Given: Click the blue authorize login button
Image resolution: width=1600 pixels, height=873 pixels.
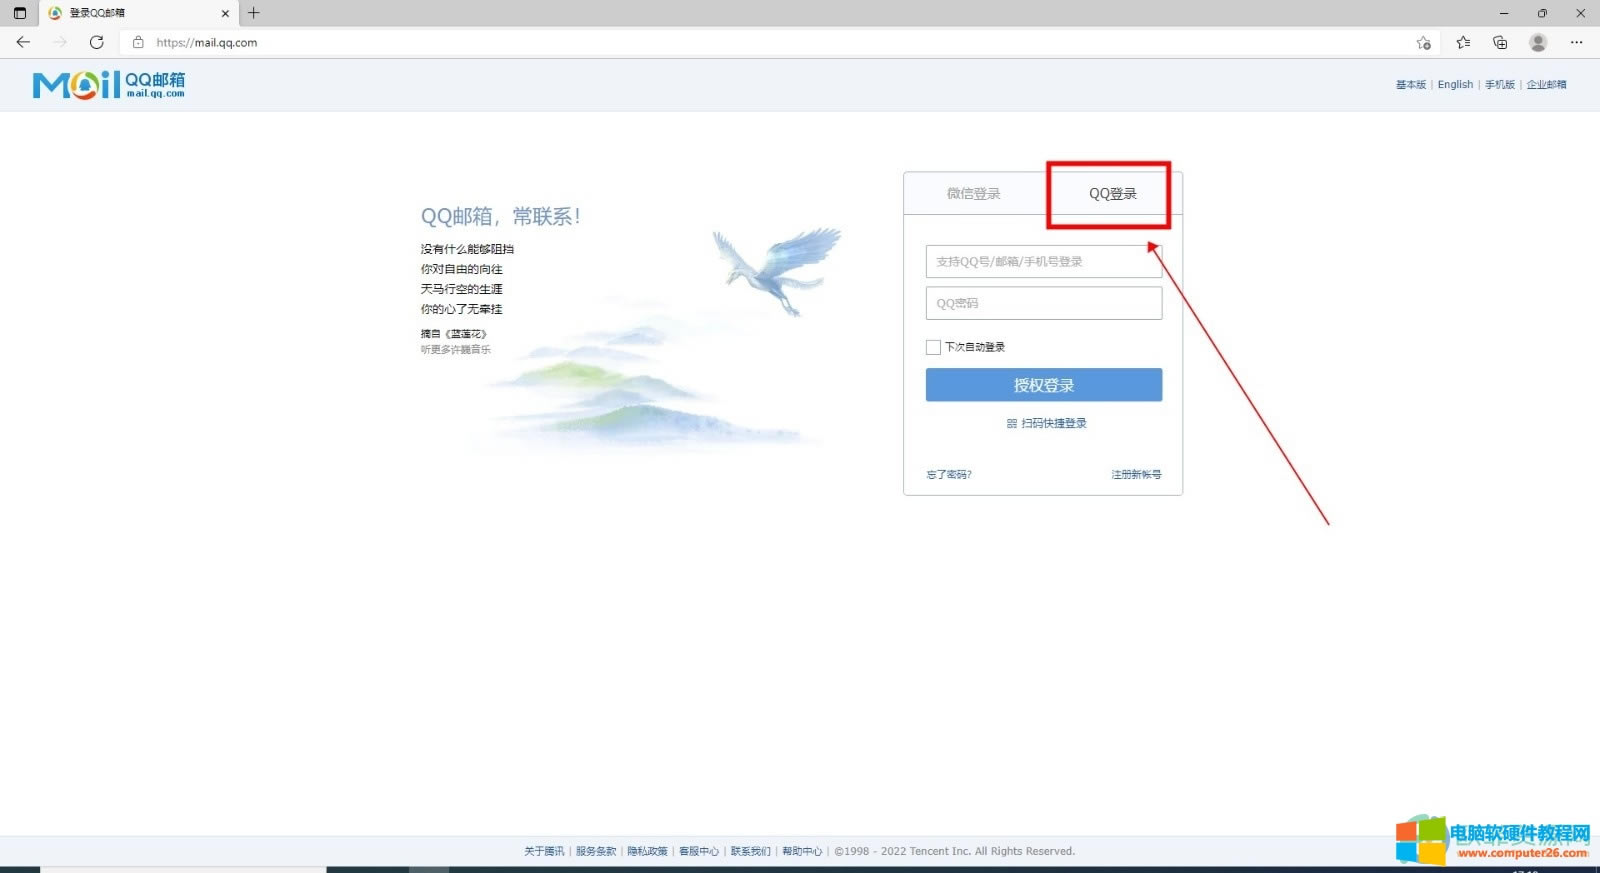Looking at the screenshot, I should 1043,385.
